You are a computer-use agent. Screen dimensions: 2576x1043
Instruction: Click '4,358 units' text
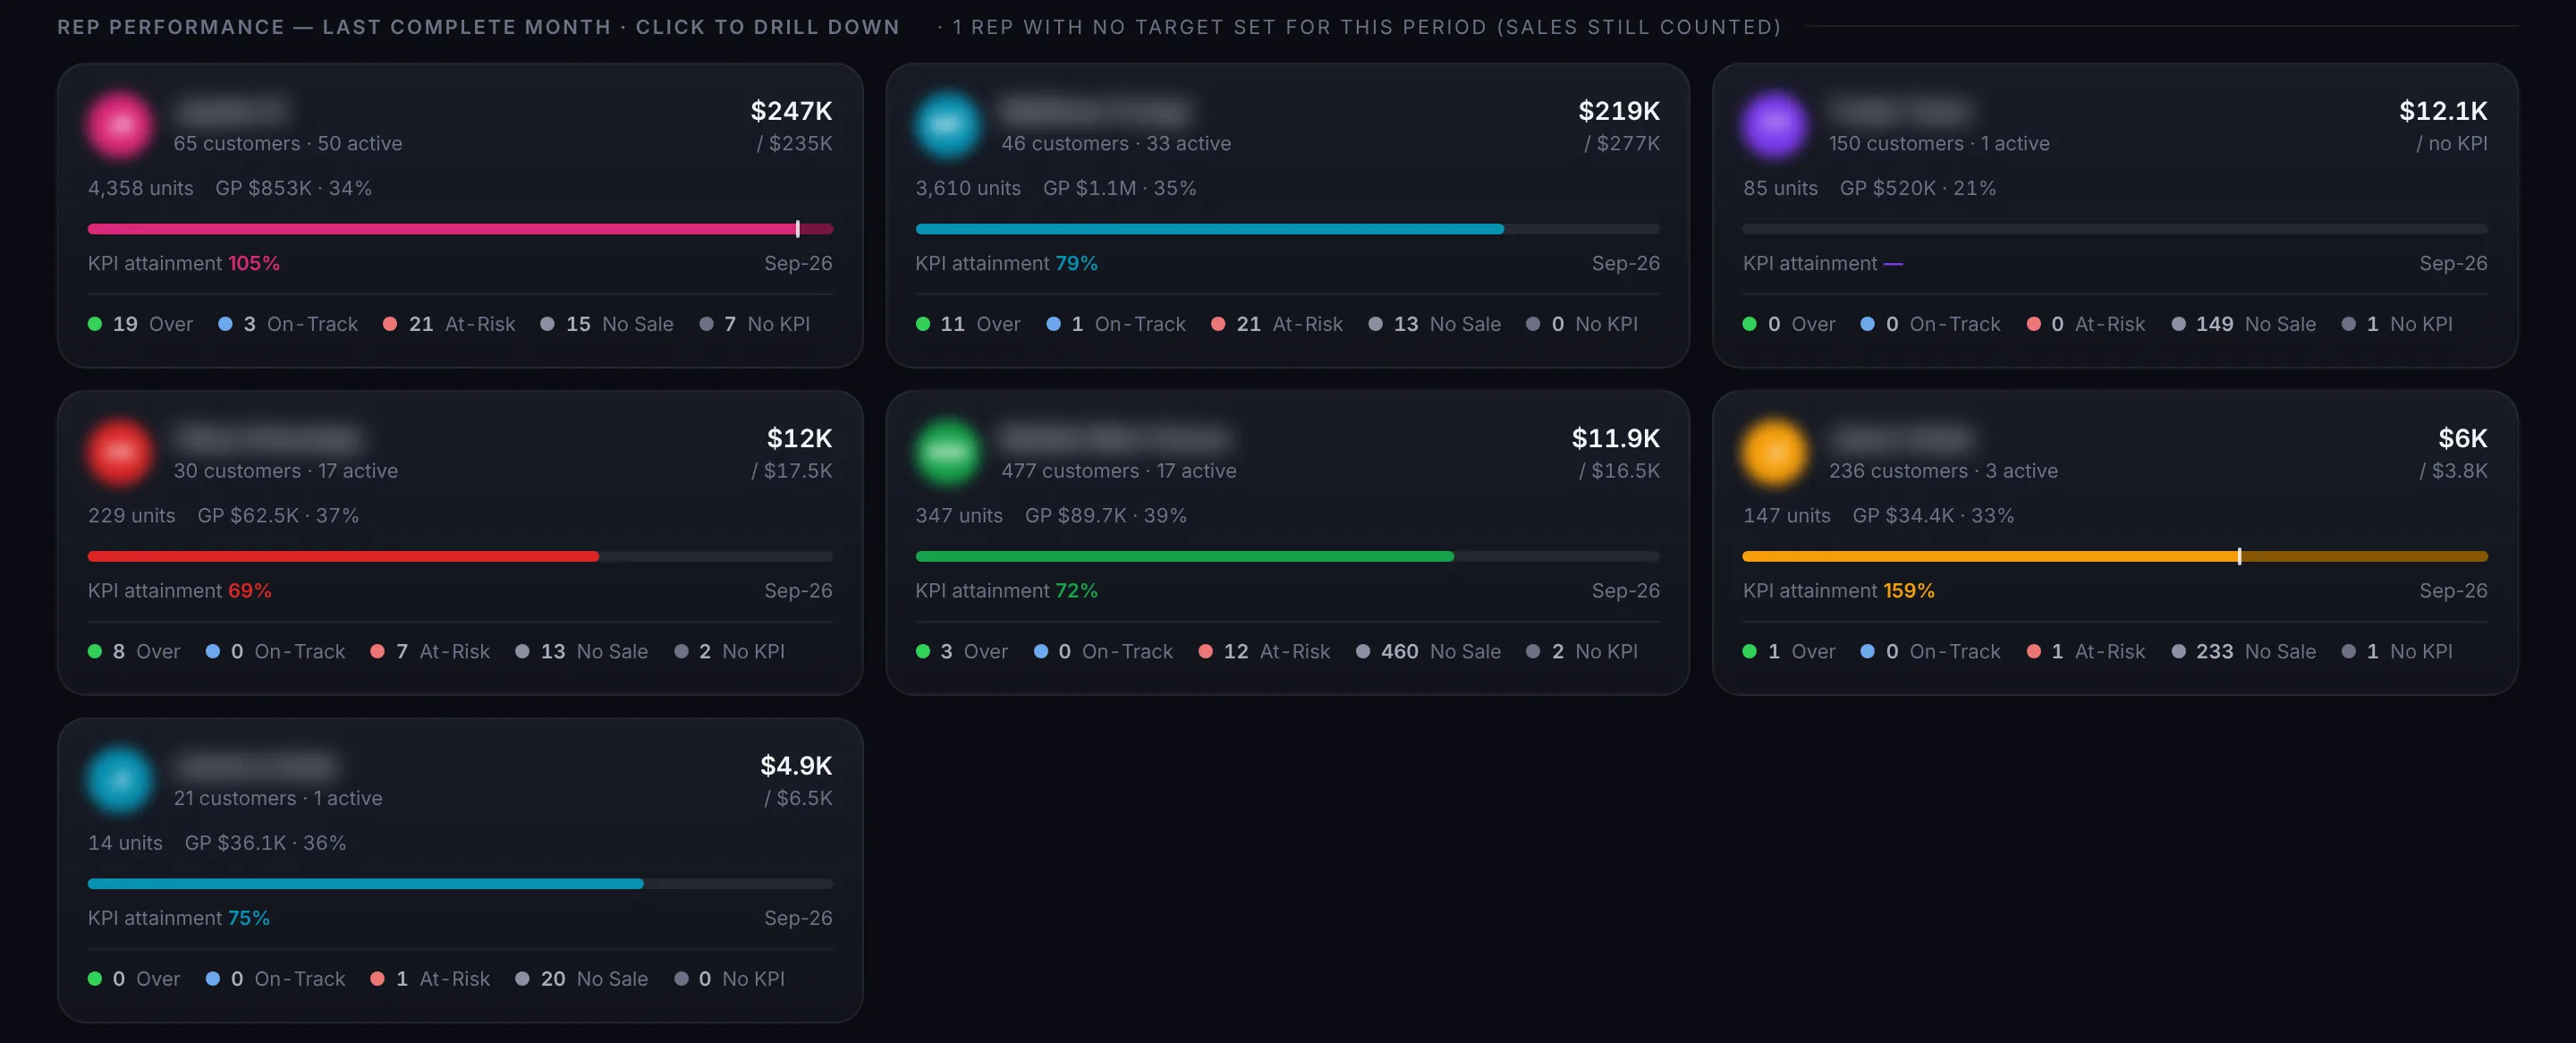tap(141, 188)
